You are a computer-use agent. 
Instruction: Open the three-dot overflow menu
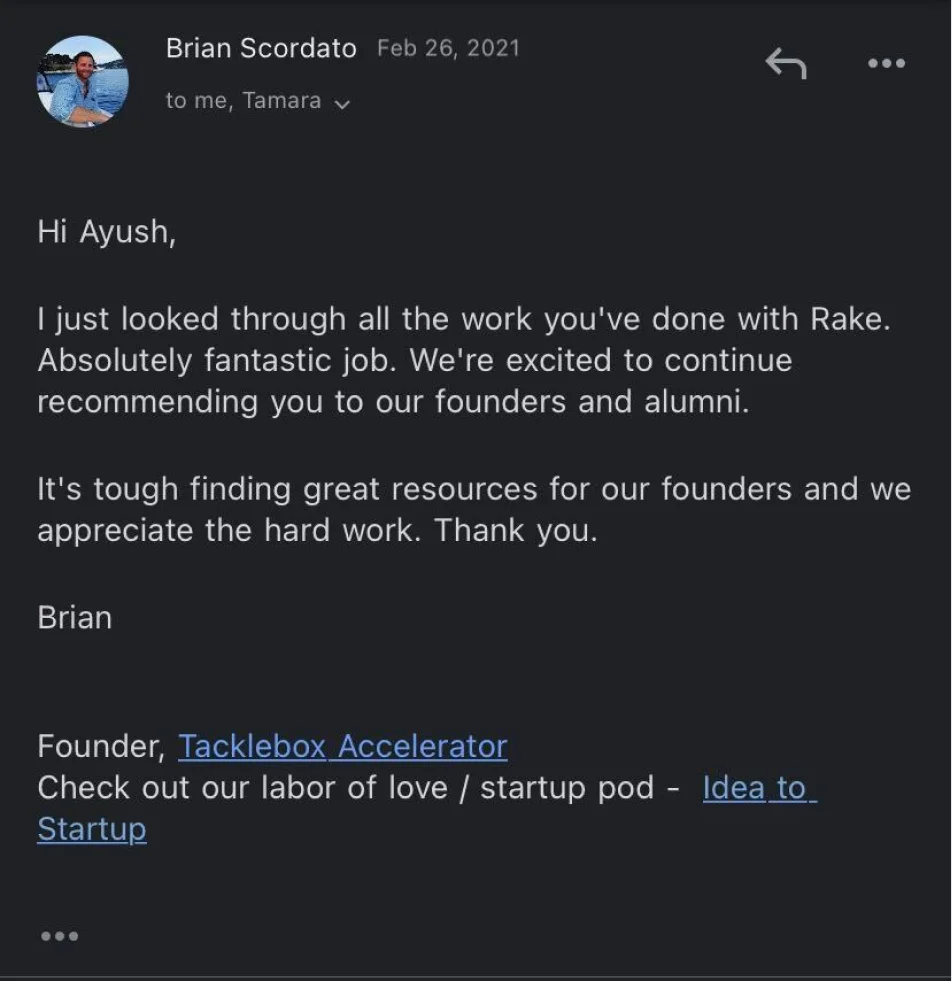click(x=885, y=63)
